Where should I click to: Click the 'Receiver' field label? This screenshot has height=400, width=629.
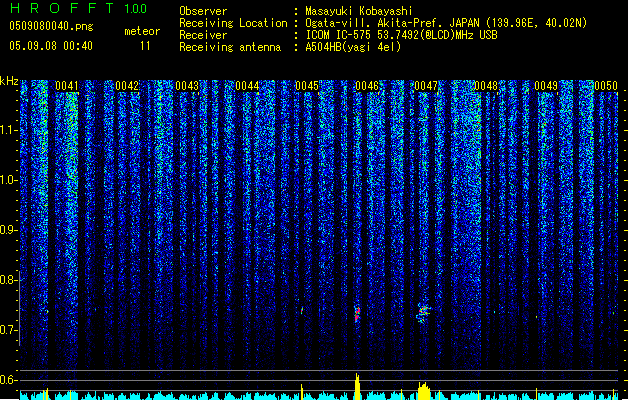(x=203, y=35)
